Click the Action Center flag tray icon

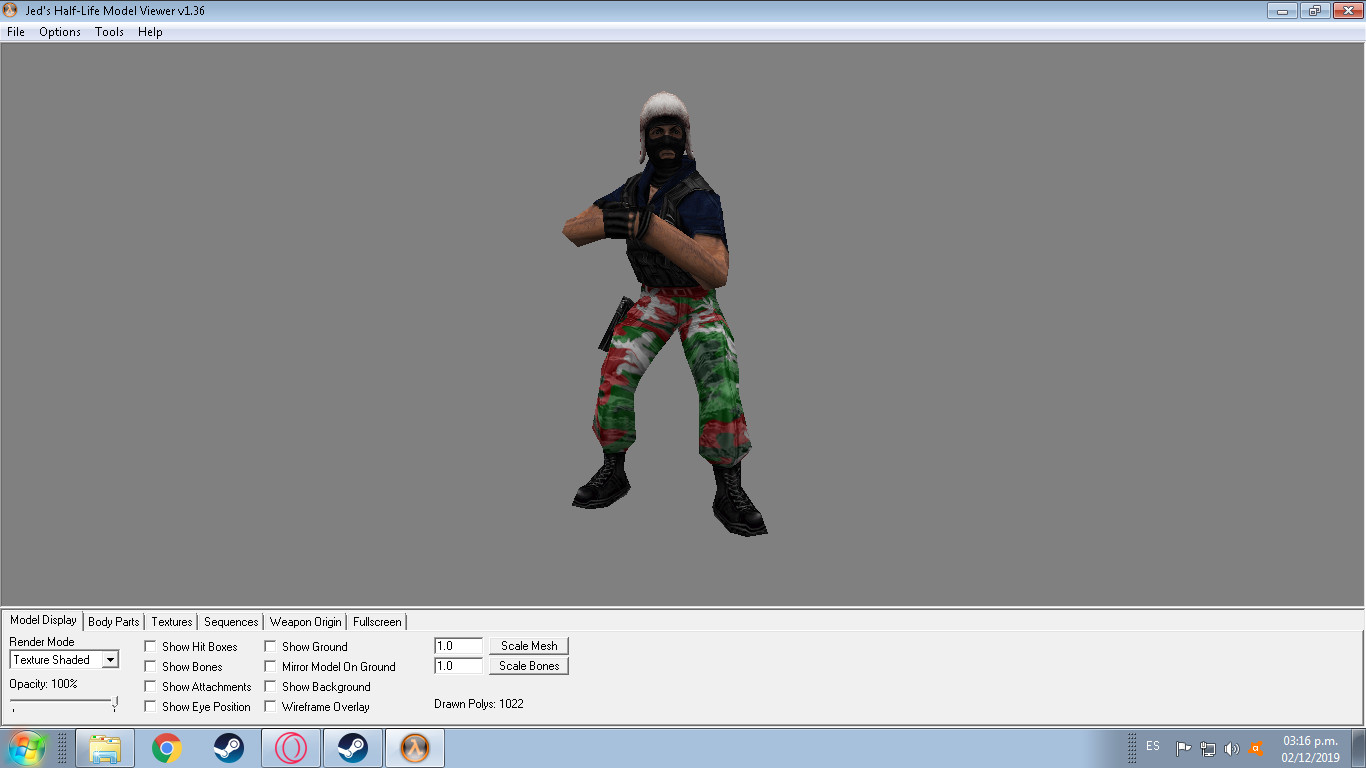(x=1183, y=748)
